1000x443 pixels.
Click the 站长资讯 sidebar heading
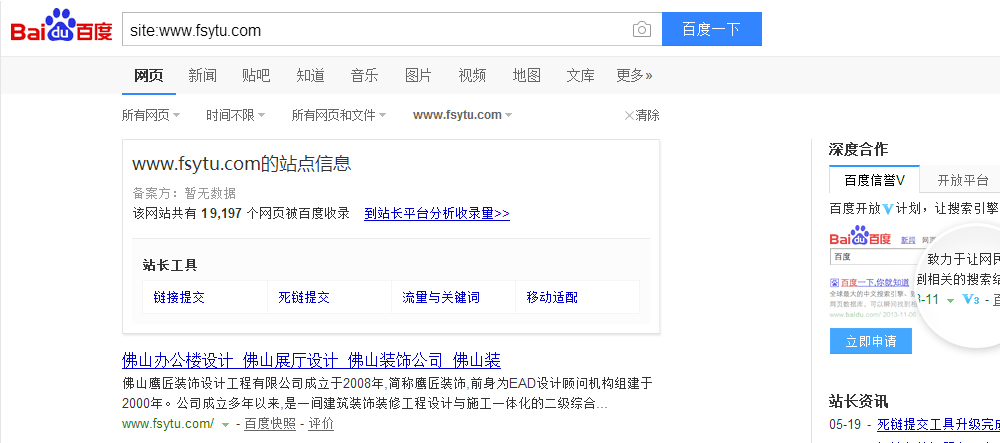click(858, 402)
